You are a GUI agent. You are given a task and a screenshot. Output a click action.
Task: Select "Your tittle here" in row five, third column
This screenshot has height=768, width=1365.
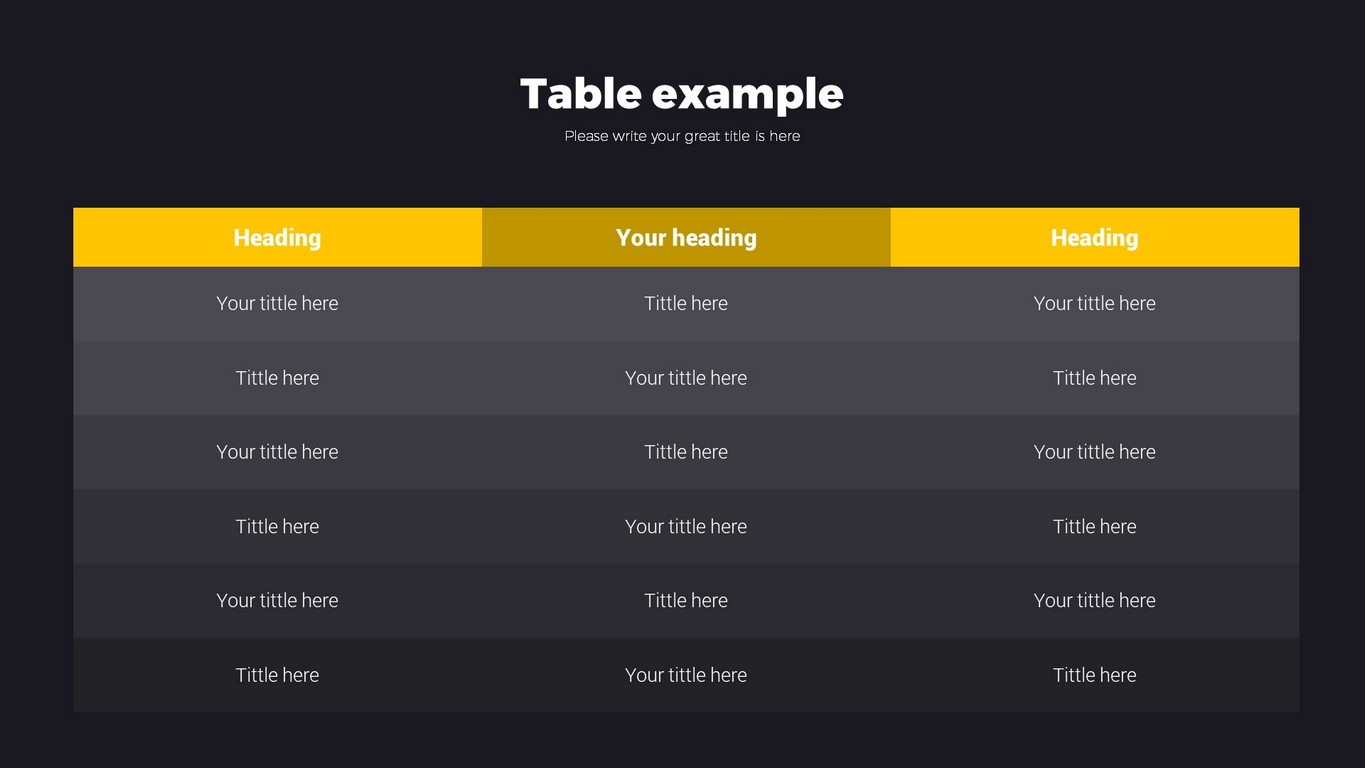coord(1094,600)
